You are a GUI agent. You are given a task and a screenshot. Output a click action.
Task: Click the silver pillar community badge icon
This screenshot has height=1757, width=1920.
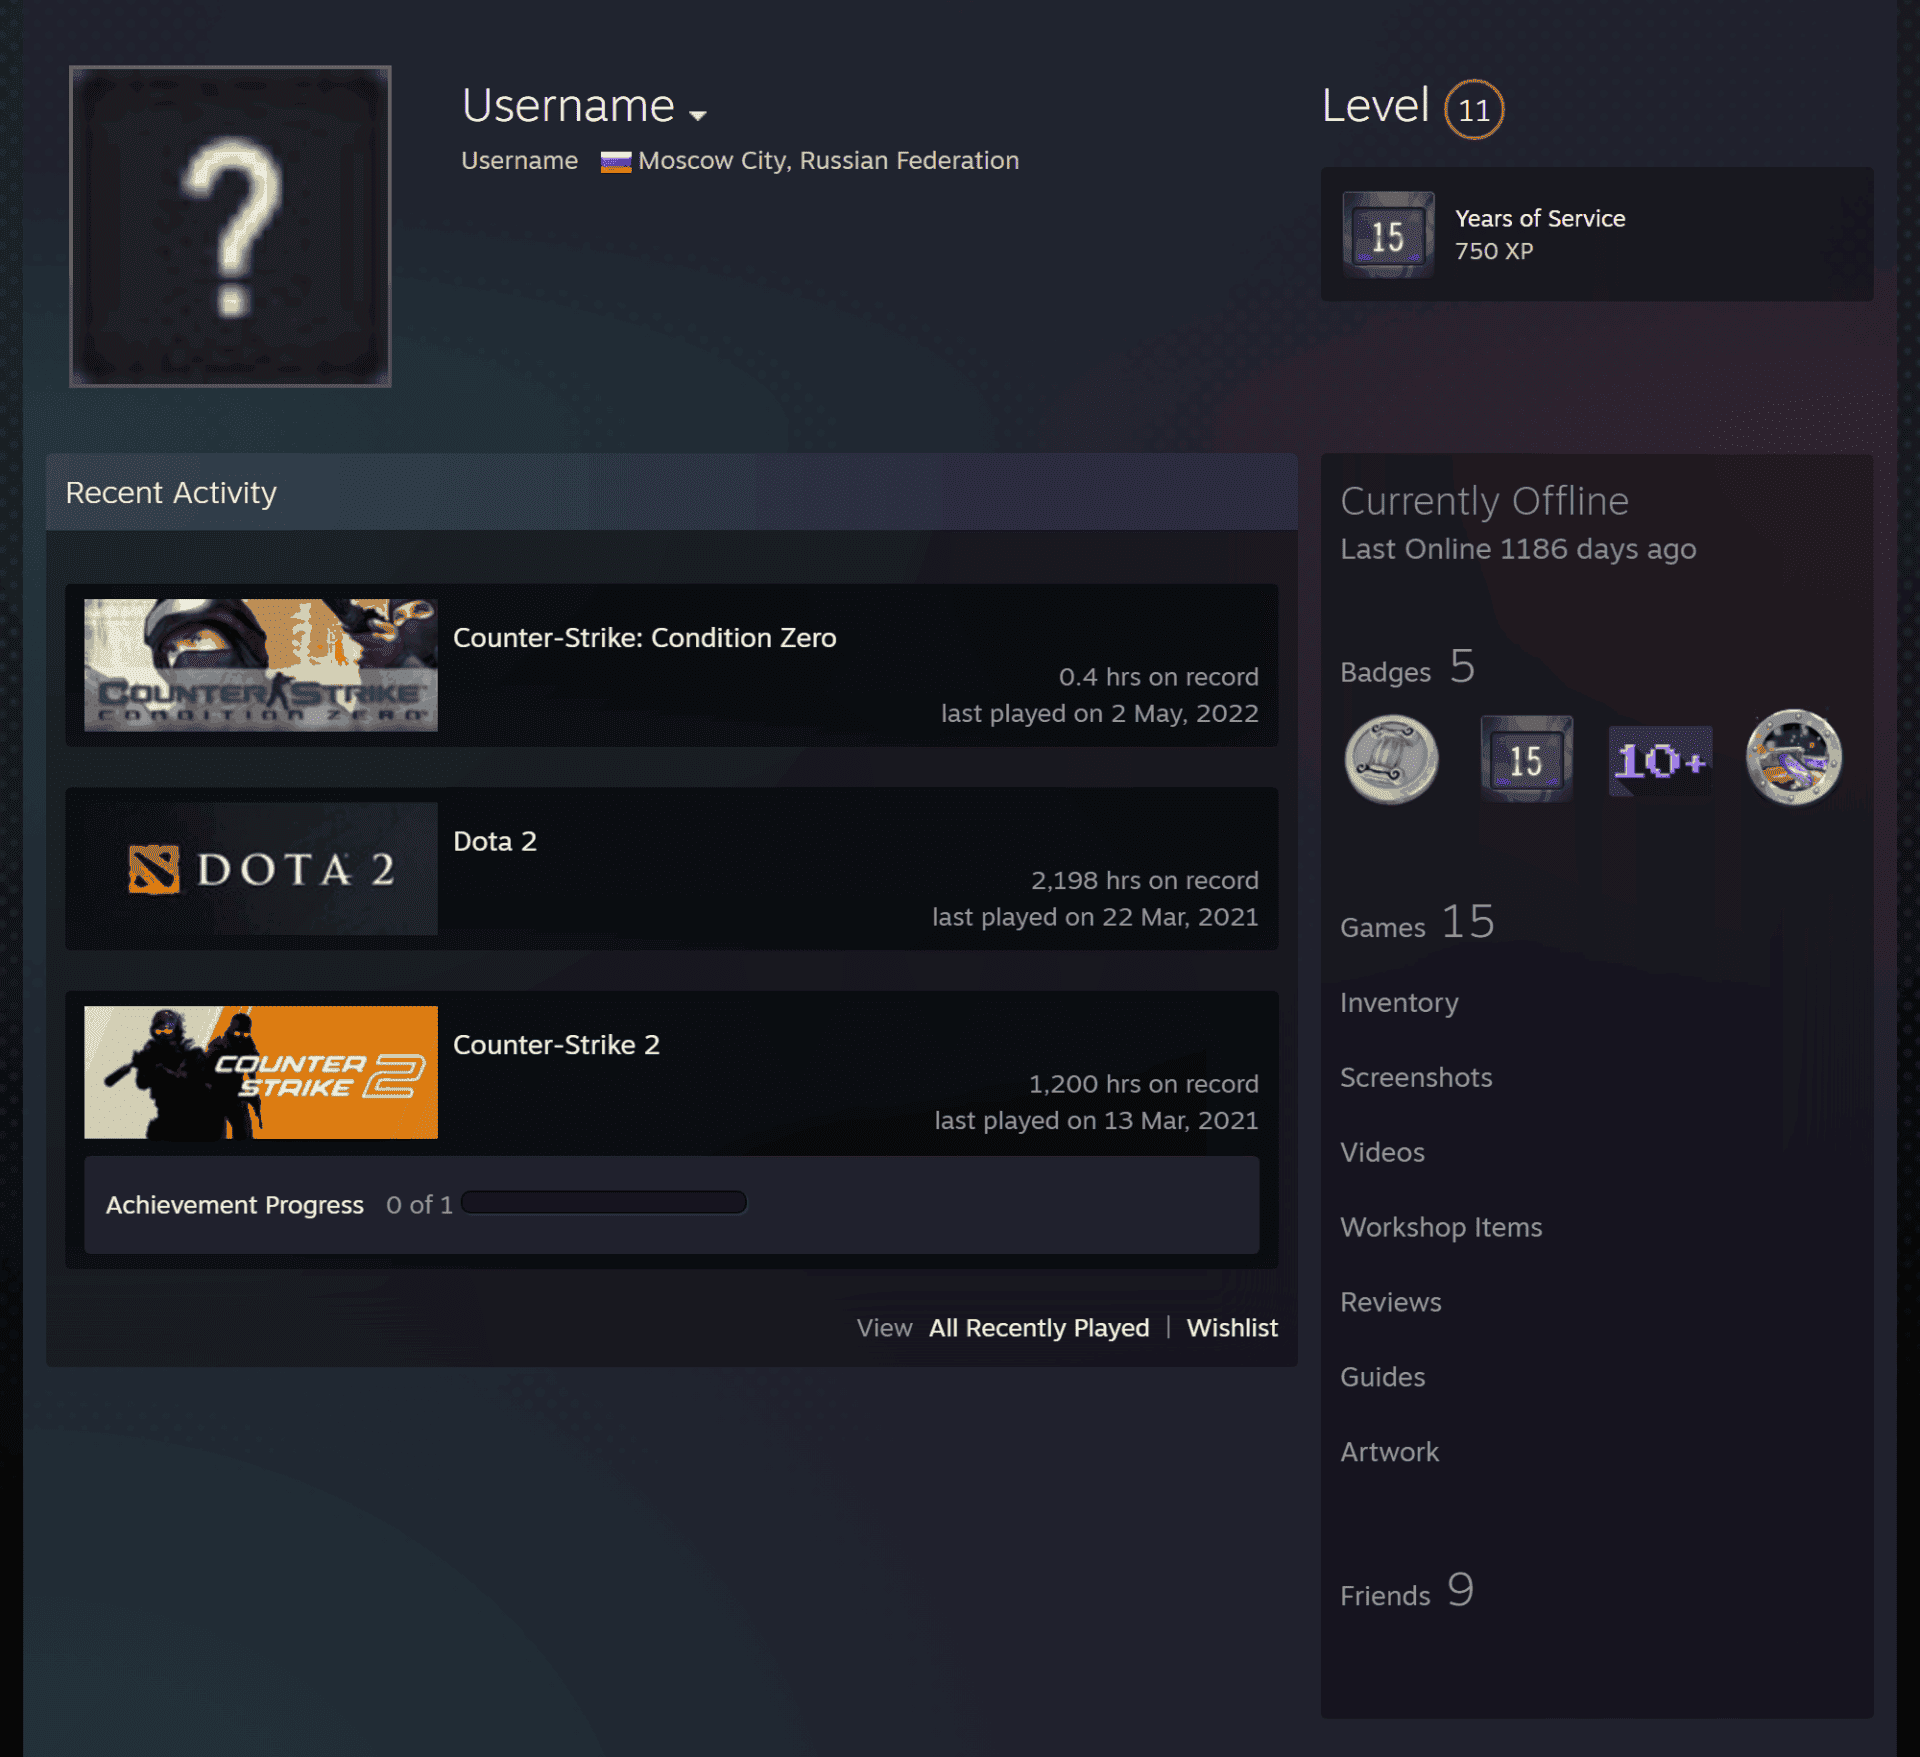[1391, 759]
